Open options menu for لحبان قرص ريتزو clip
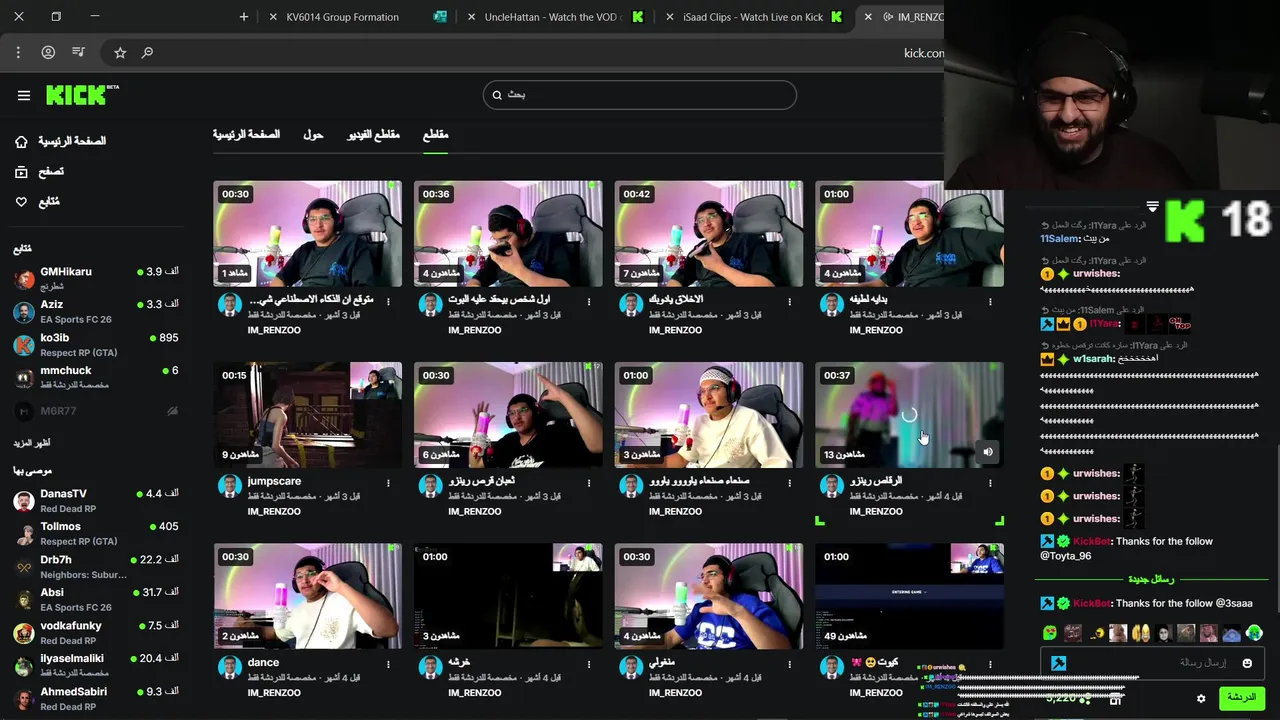Image resolution: width=1280 pixels, height=720 pixels. [589, 483]
